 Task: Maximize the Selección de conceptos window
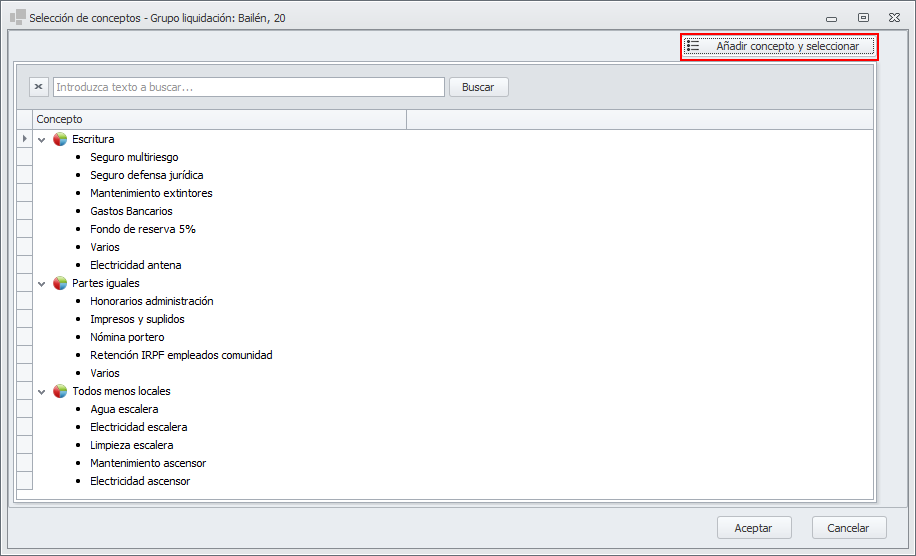[863, 18]
